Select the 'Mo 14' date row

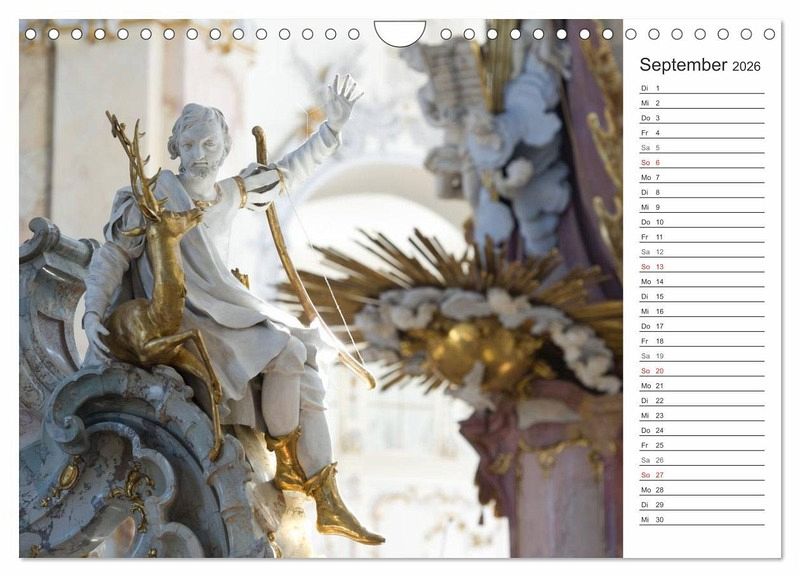coord(702,282)
